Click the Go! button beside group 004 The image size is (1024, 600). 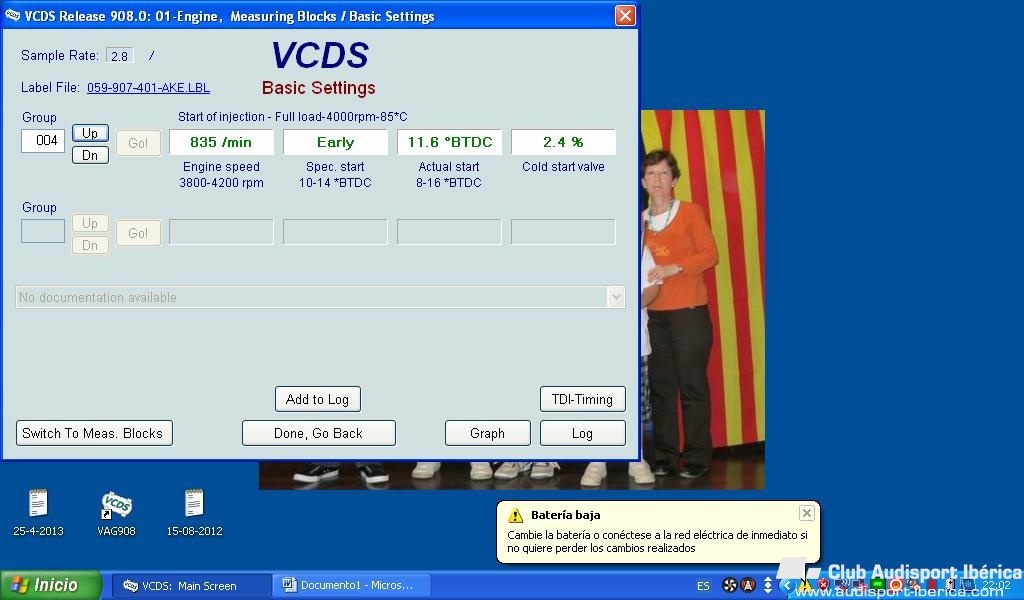click(x=138, y=143)
